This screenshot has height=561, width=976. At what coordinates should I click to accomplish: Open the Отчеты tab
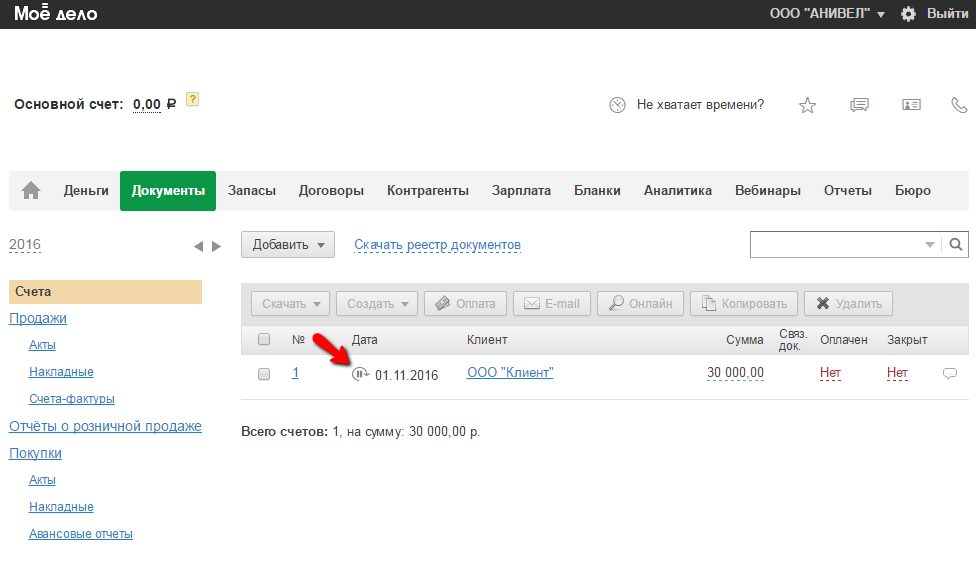click(x=848, y=191)
